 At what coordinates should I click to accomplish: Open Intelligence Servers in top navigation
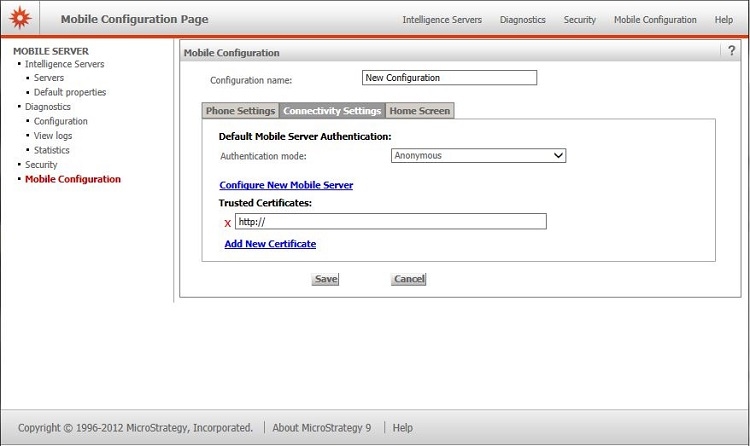tap(442, 20)
